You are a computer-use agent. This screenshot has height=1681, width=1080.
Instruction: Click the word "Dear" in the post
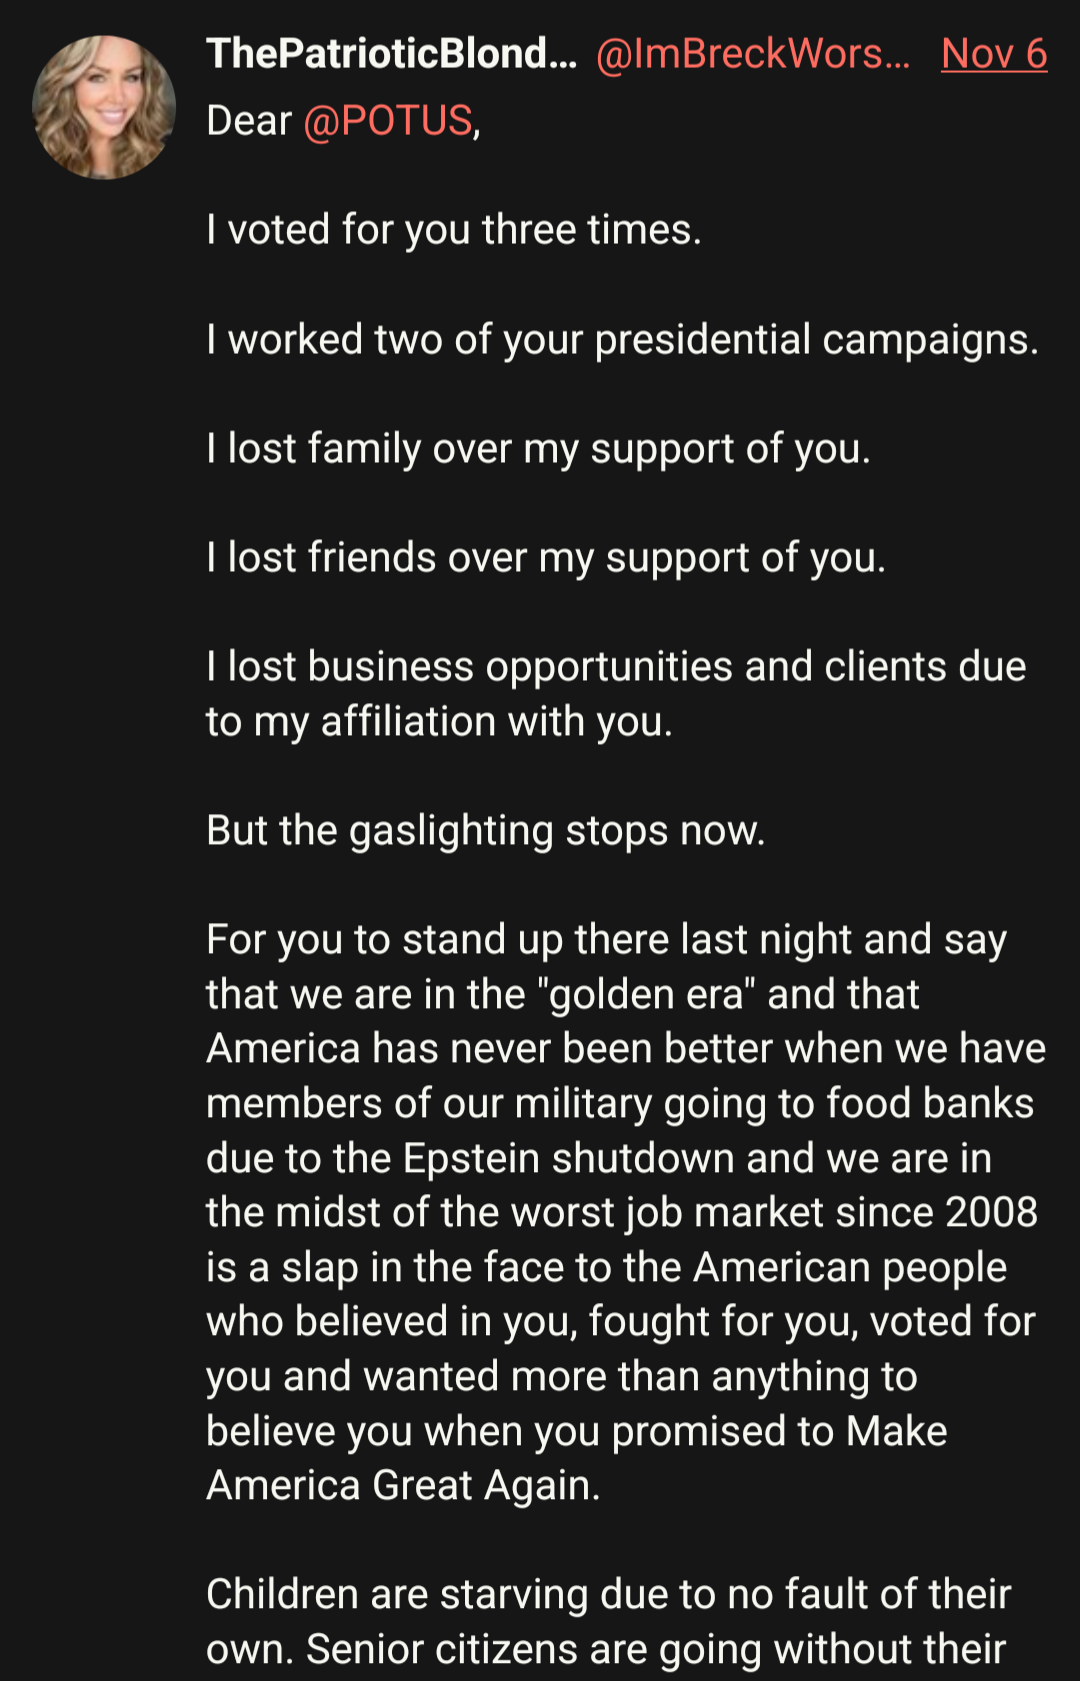tap(249, 121)
